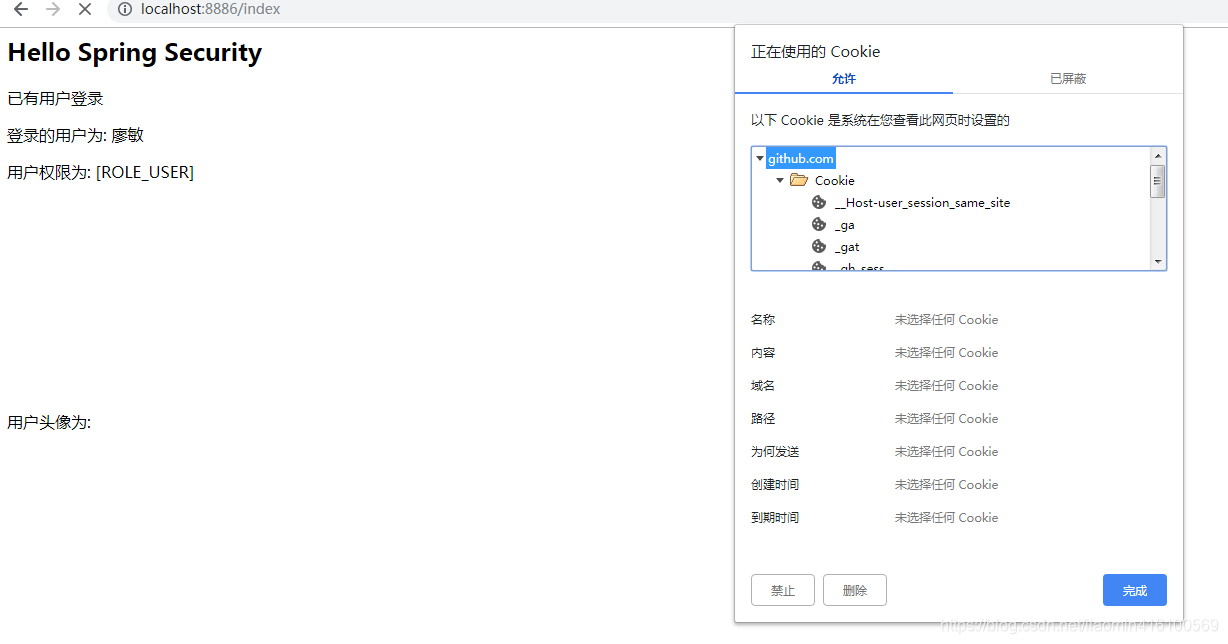1228x644 pixels.
Task: Collapse the Cookie folder
Action: coord(780,180)
